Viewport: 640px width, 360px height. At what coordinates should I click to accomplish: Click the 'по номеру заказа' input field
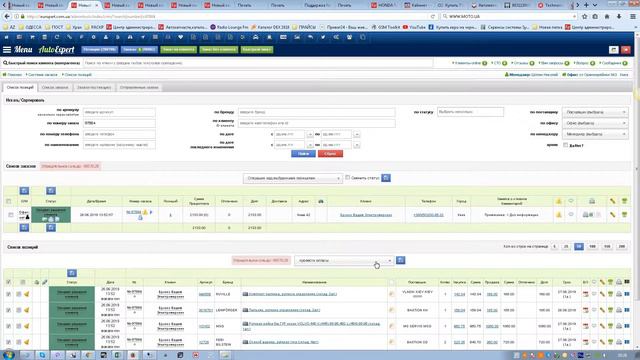pyautogui.click(x=119, y=123)
